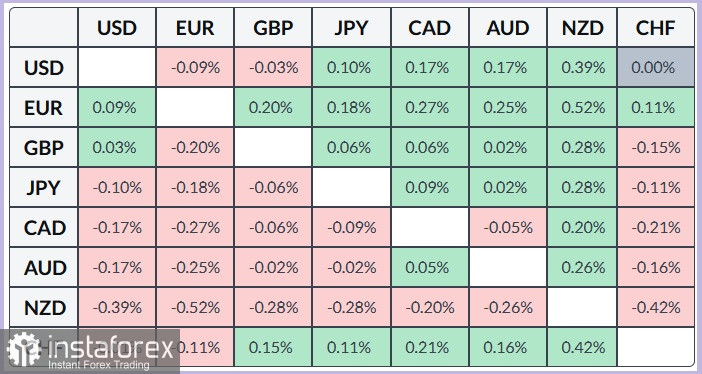Select the JPY row label
The height and width of the screenshot is (374, 702).
tap(43, 187)
